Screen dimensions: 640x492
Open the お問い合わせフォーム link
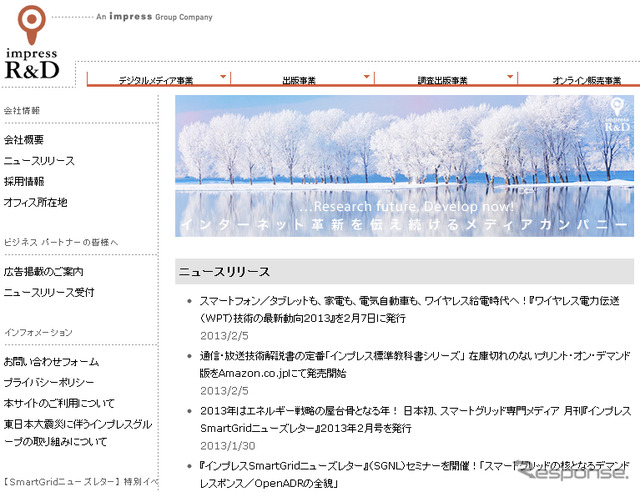tap(51, 362)
